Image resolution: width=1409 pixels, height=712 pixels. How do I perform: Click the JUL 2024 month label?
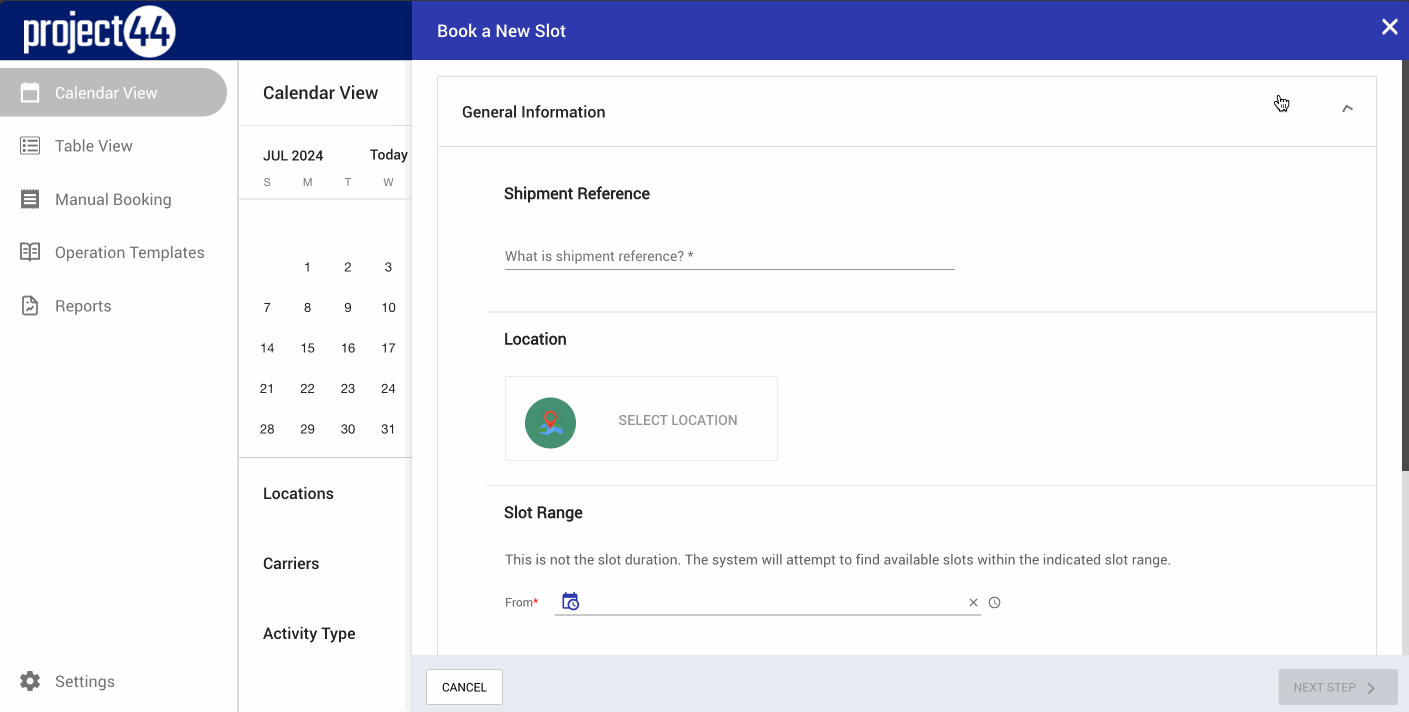point(293,156)
